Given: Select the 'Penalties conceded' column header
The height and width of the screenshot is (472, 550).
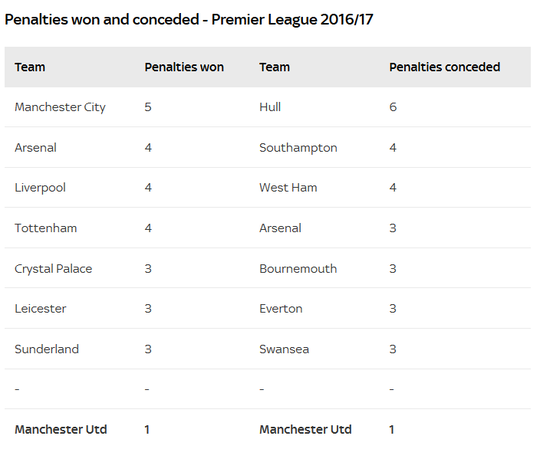Looking at the screenshot, I should 445,67.
